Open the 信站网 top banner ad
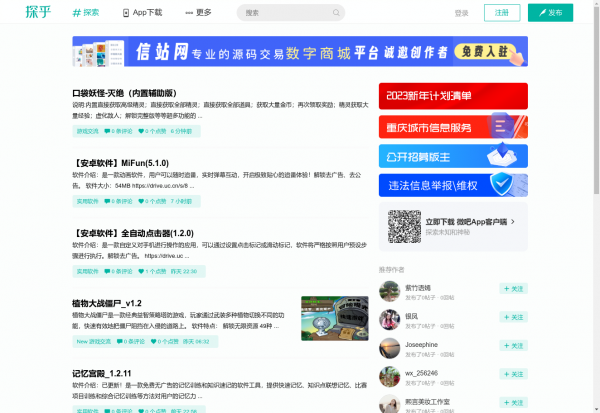Image resolution: width=600 pixels, height=413 pixels. (300, 52)
